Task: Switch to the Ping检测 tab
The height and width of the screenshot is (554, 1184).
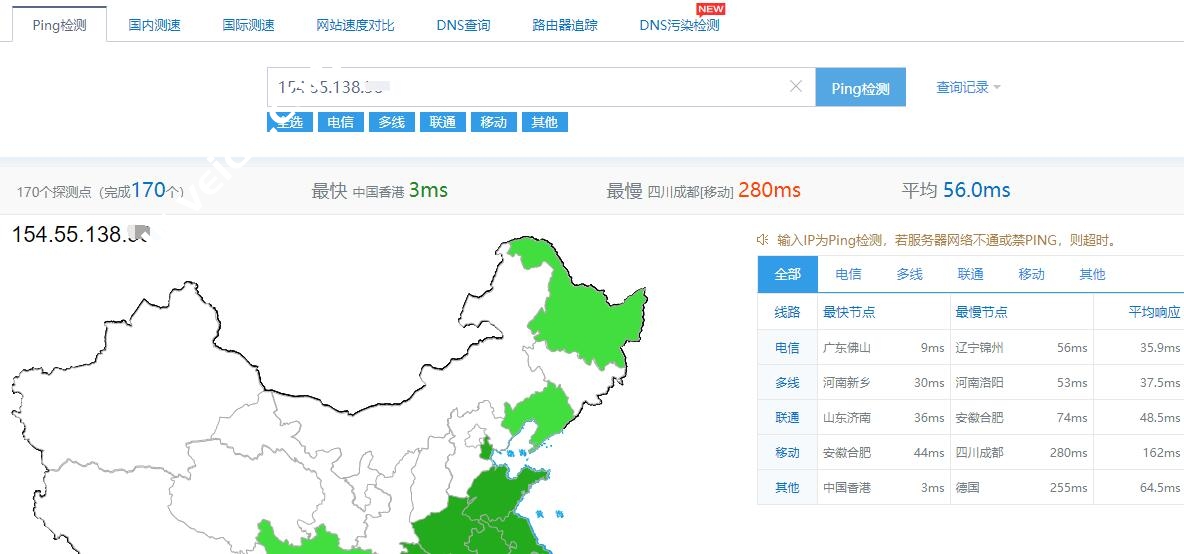Action: (60, 25)
